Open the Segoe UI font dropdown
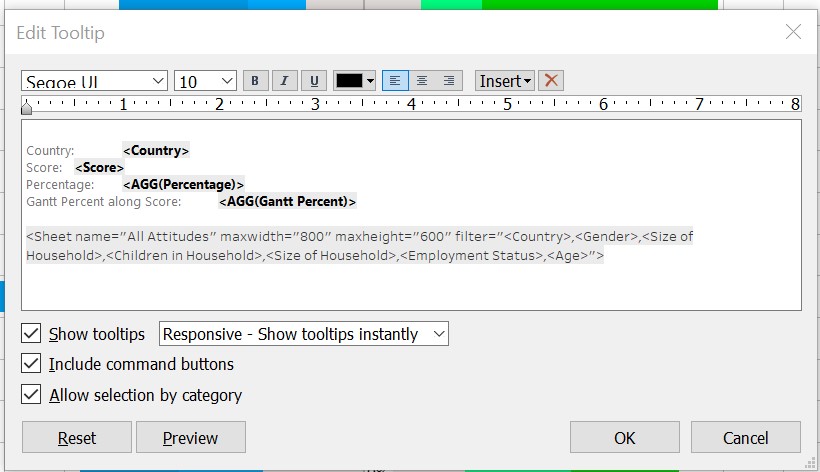Screen dimensions: 820x472 pyautogui.click(x=94, y=81)
